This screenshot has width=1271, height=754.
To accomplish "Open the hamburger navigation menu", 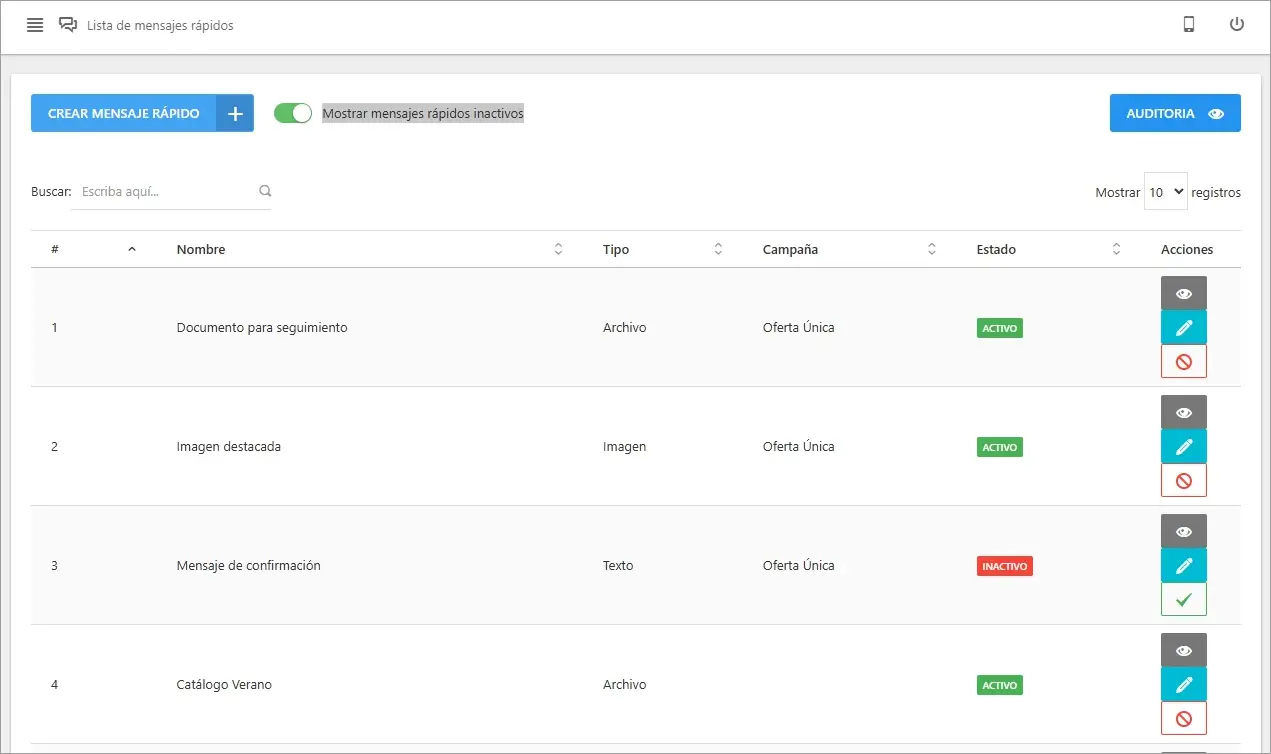I will [x=35, y=26].
